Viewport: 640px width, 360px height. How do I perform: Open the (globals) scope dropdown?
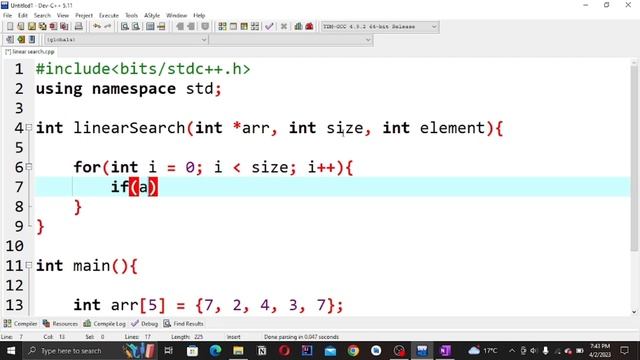point(126,40)
